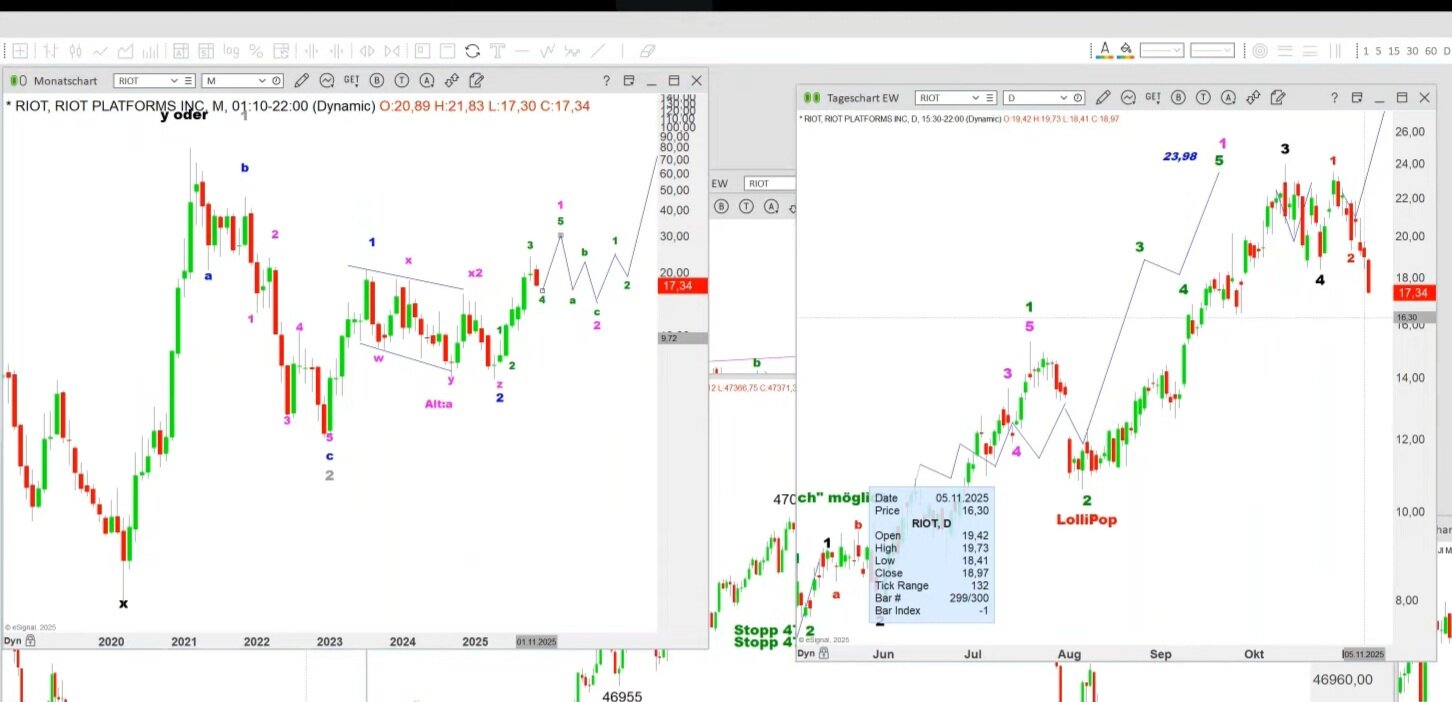
Task: Switch to the 15-minute interval
Action: tap(1394, 51)
